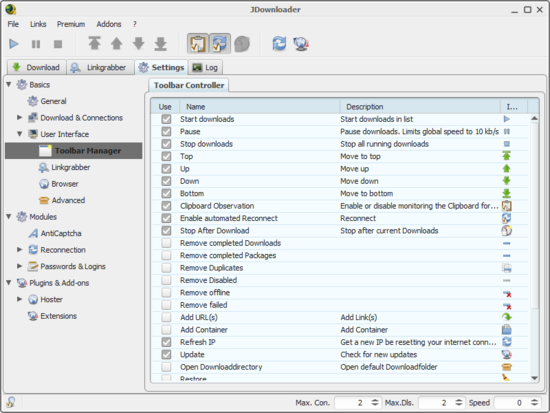
Task: Click the Speed value field
Action: tap(512, 402)
